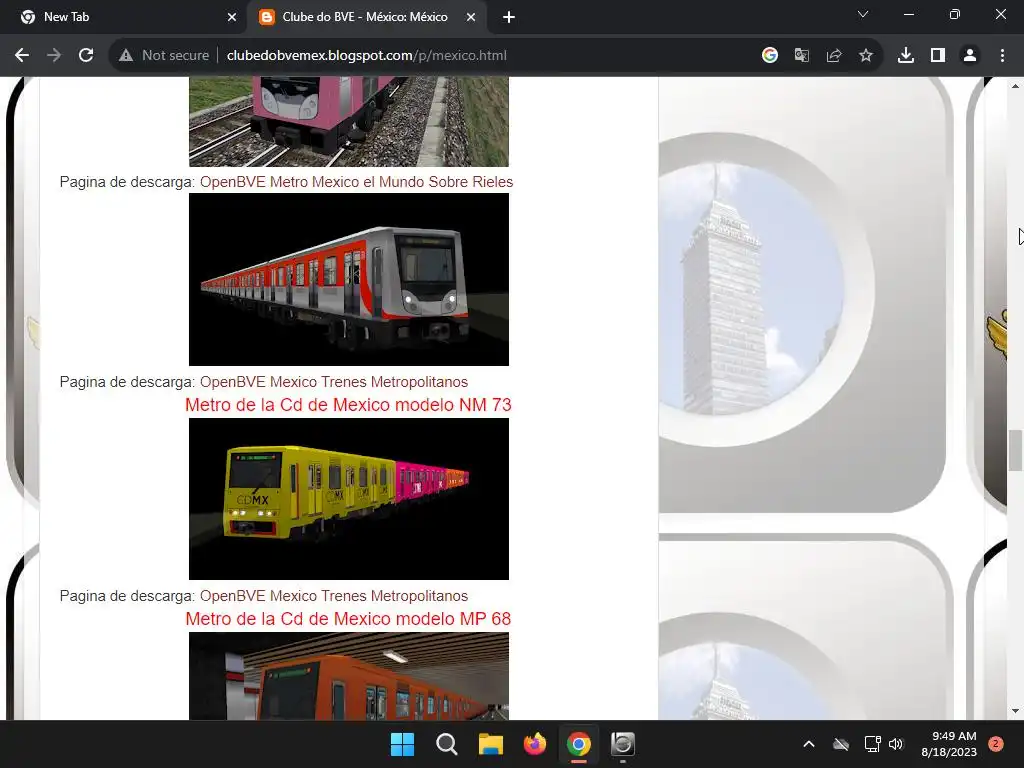Open OpenBVE Mexico Trenes Metropolitanos link above MP 68
The image size is (1024, 768).
(x=334, y=596)
